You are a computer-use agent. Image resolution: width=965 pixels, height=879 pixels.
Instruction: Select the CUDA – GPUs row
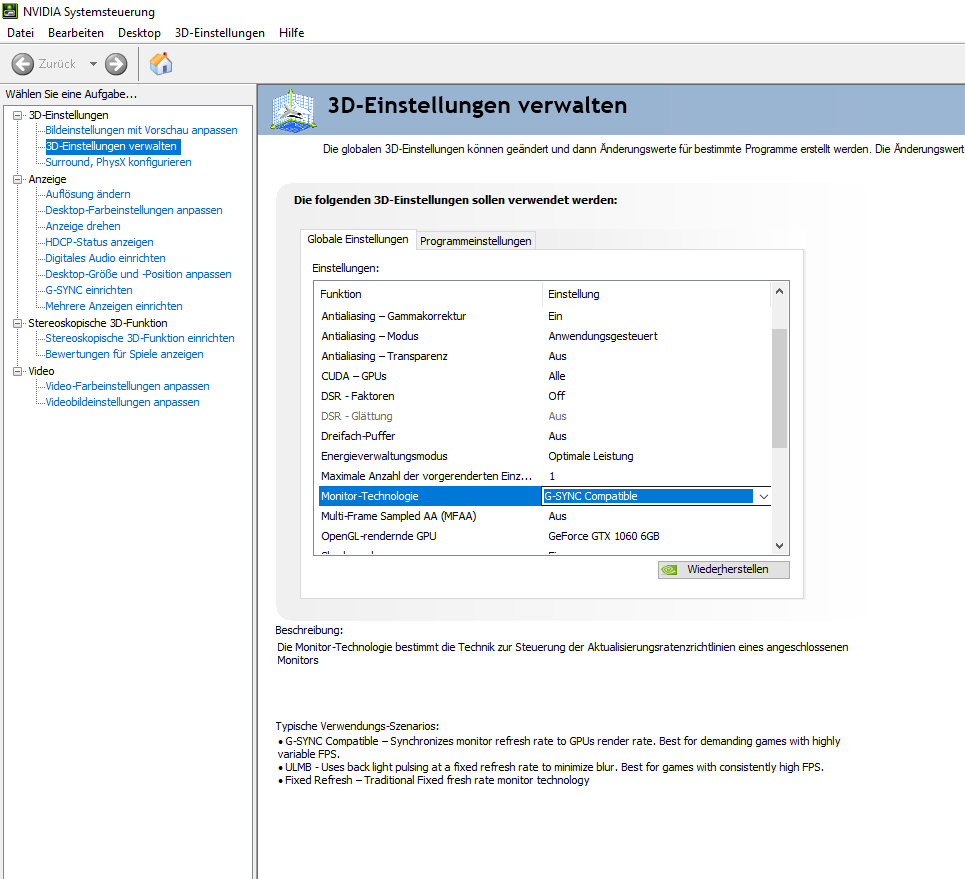click(x=545, y=376)
